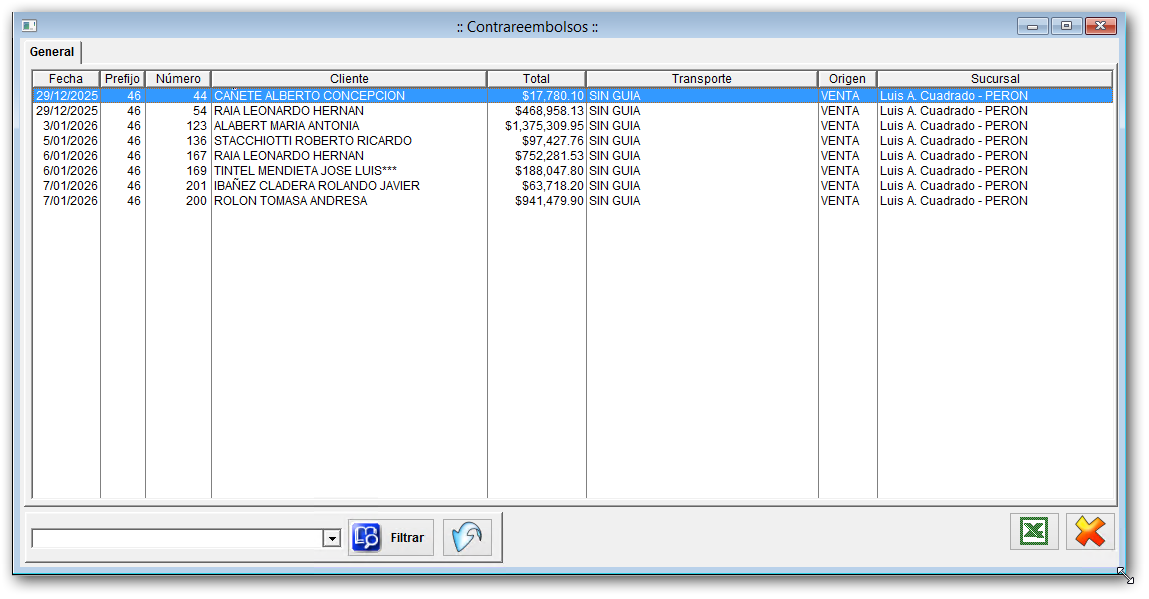Click the Total column header
Viewport: 1149px width, 599px height.
pos(536,79)
